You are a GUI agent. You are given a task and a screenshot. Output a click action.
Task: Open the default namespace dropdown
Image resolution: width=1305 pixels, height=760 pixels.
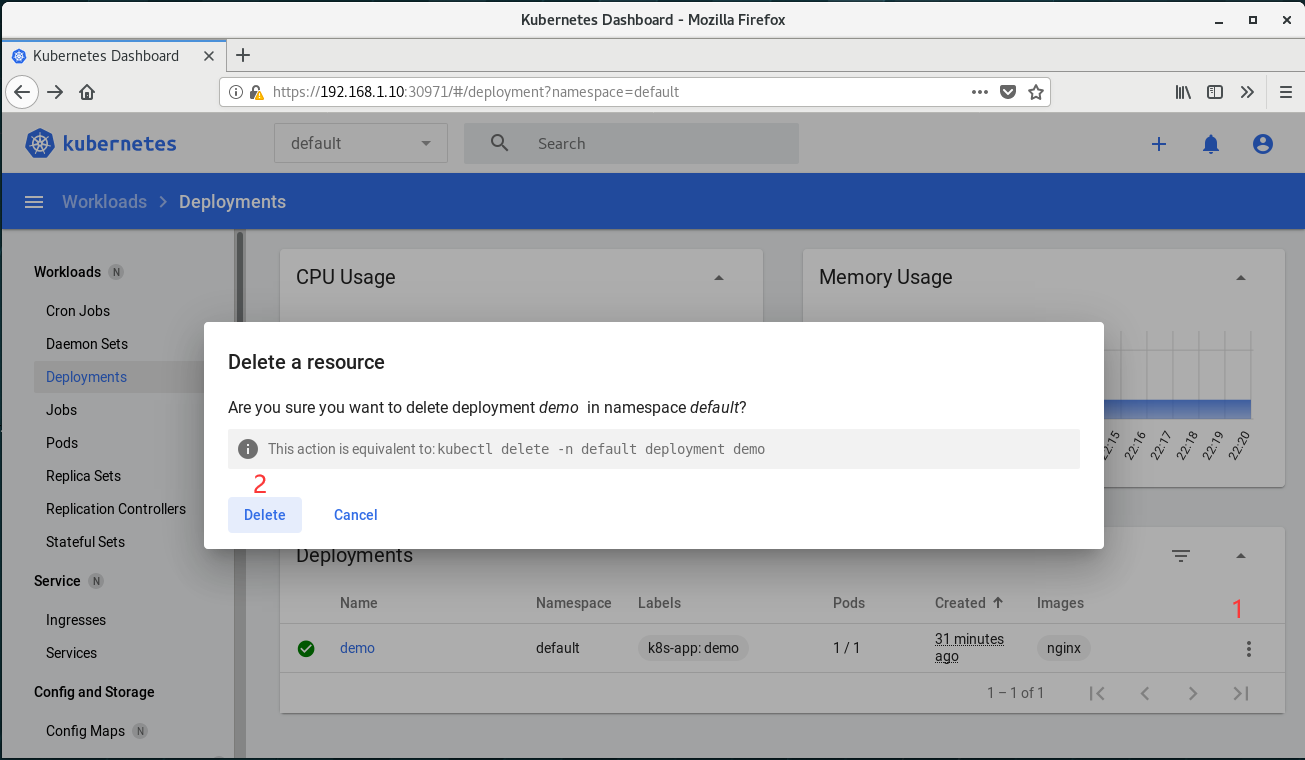(x=360, y=144)
